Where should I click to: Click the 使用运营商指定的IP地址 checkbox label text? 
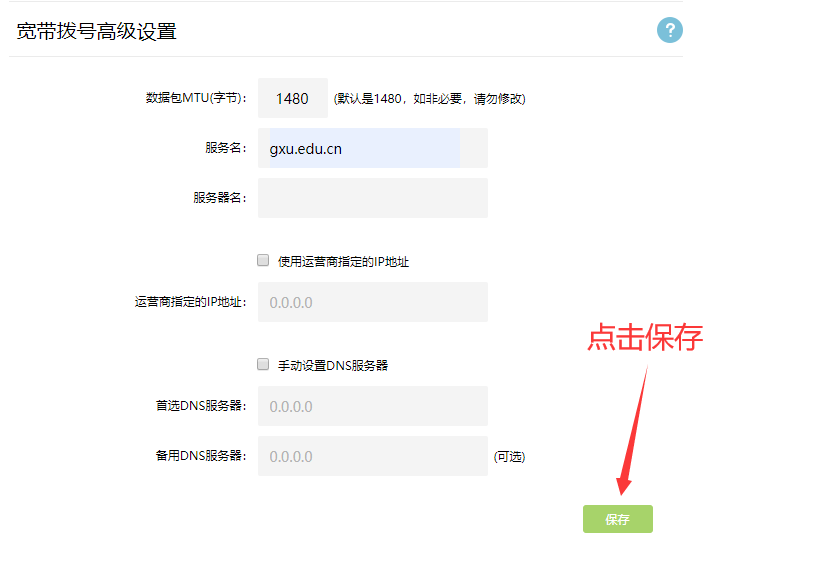pyautogui.click(x=343, y=262)
